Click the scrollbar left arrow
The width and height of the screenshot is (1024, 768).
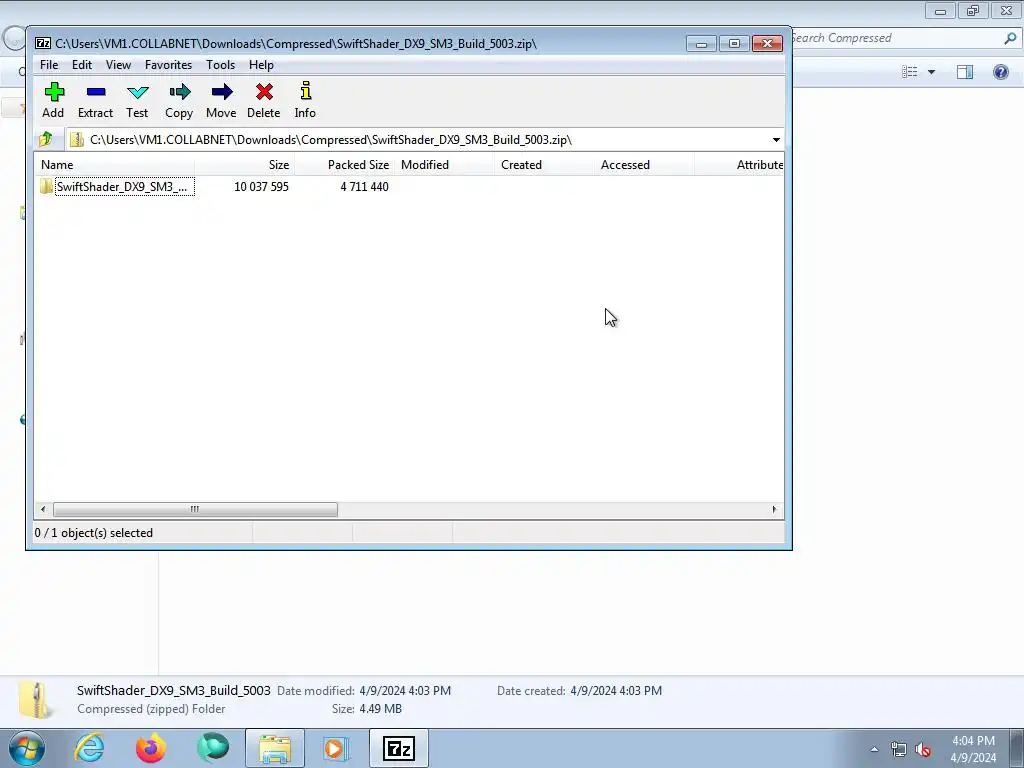pyautogui.click(x=43, y=509)
